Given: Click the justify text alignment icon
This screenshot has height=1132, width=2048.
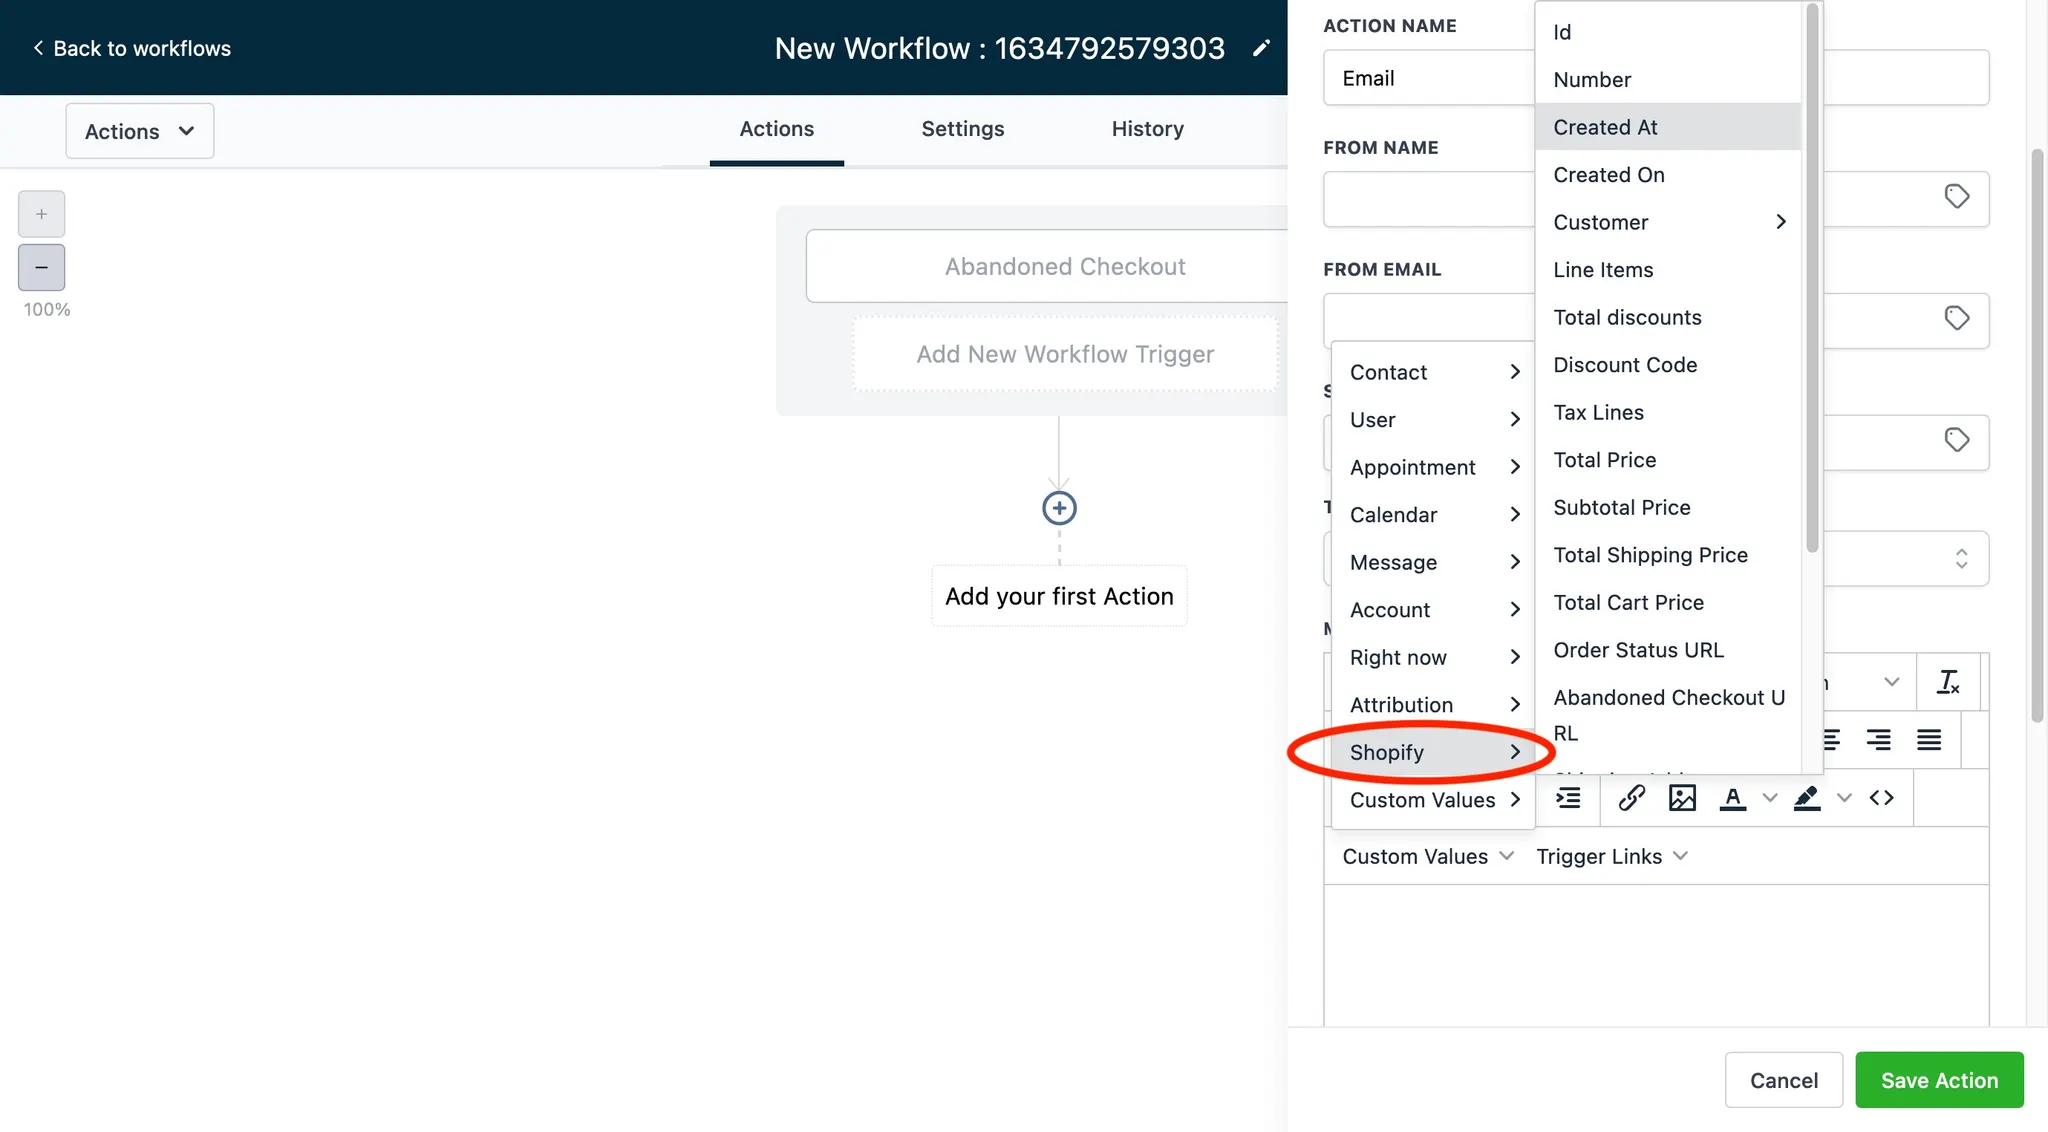Looking at the screenshot, I should tap(1929, 740).
